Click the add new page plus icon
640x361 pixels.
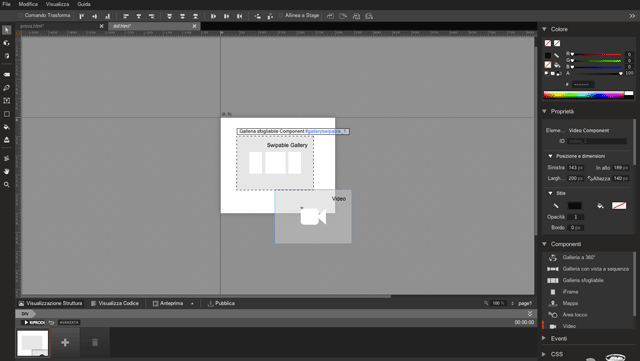point(65,342)
